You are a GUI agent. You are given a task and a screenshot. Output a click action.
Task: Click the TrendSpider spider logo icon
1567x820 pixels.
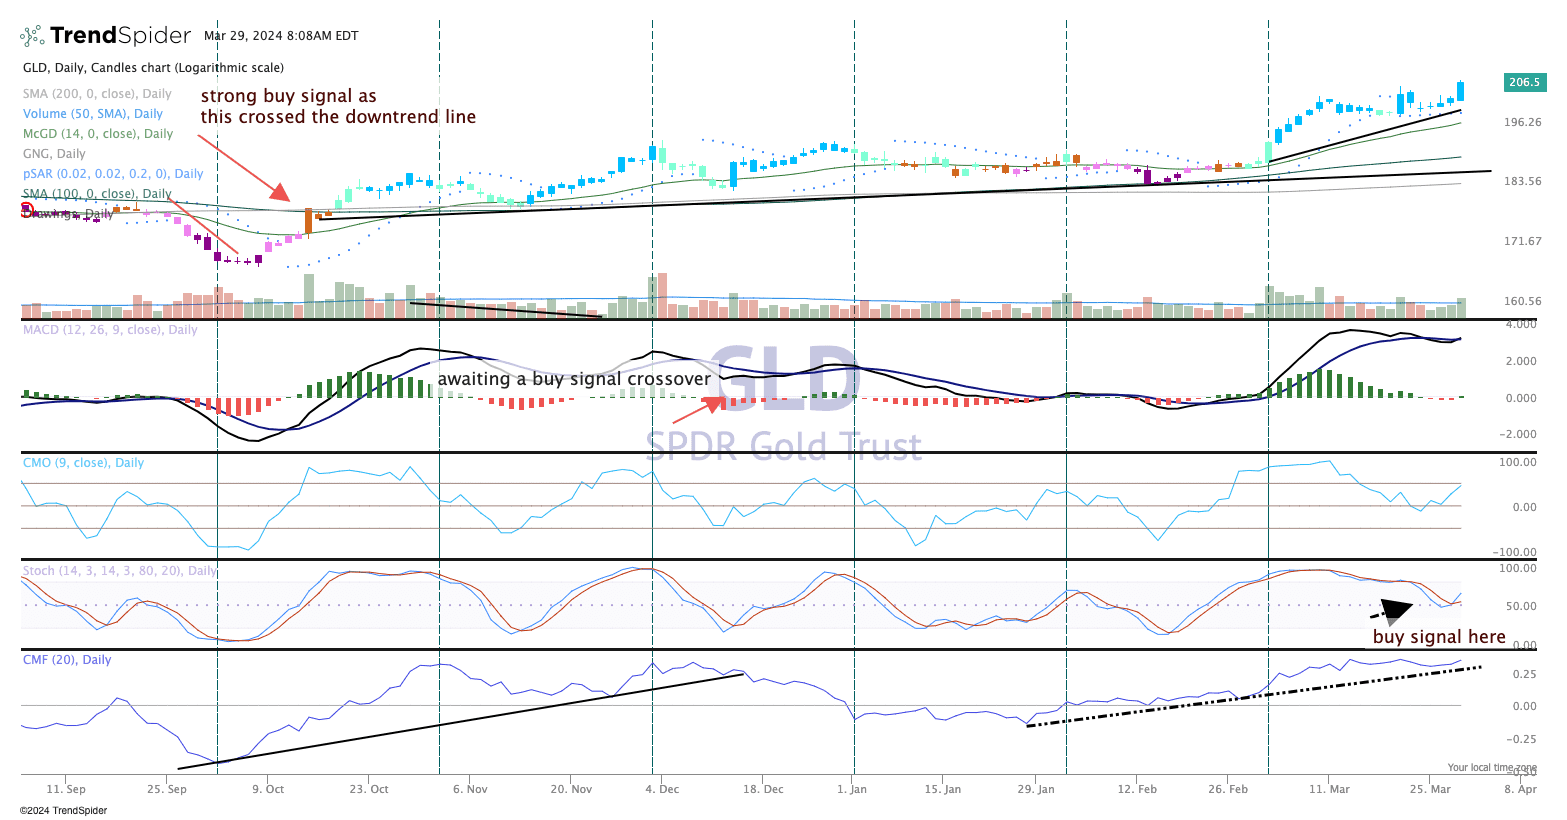[x=33, y=36]
